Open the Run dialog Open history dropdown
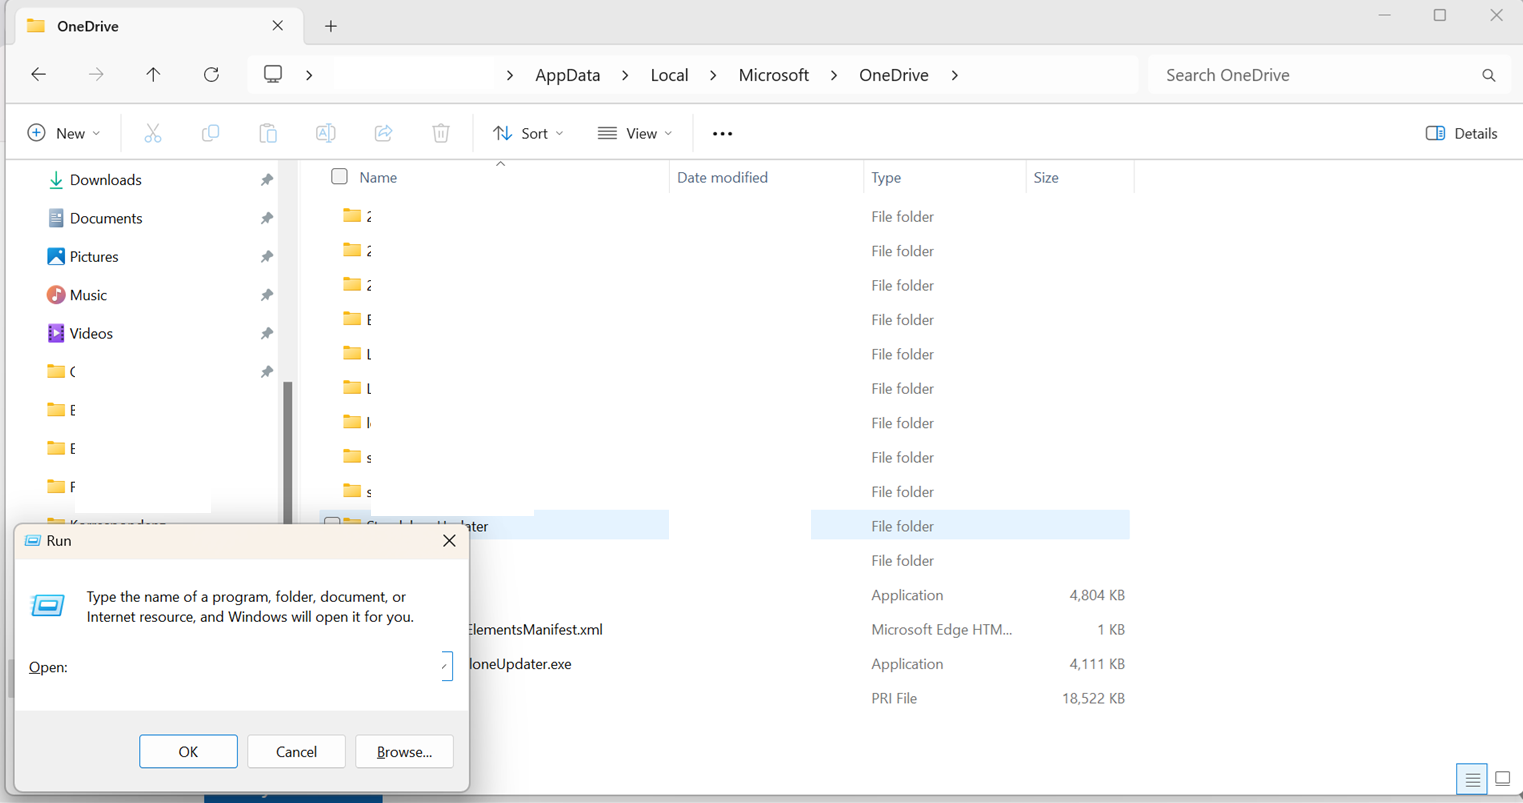 pos(444,667)
